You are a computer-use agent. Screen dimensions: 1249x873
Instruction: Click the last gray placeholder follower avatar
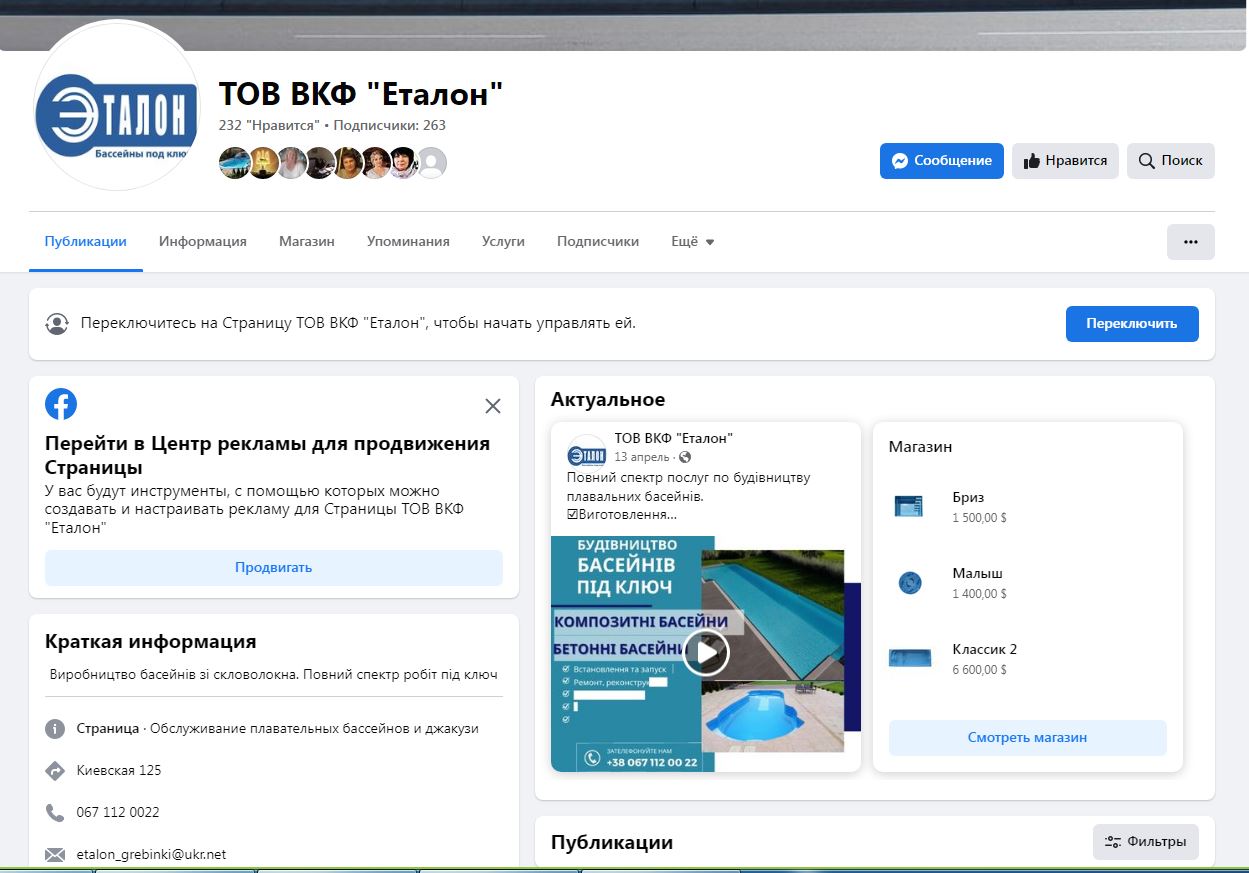coord(431,163)
